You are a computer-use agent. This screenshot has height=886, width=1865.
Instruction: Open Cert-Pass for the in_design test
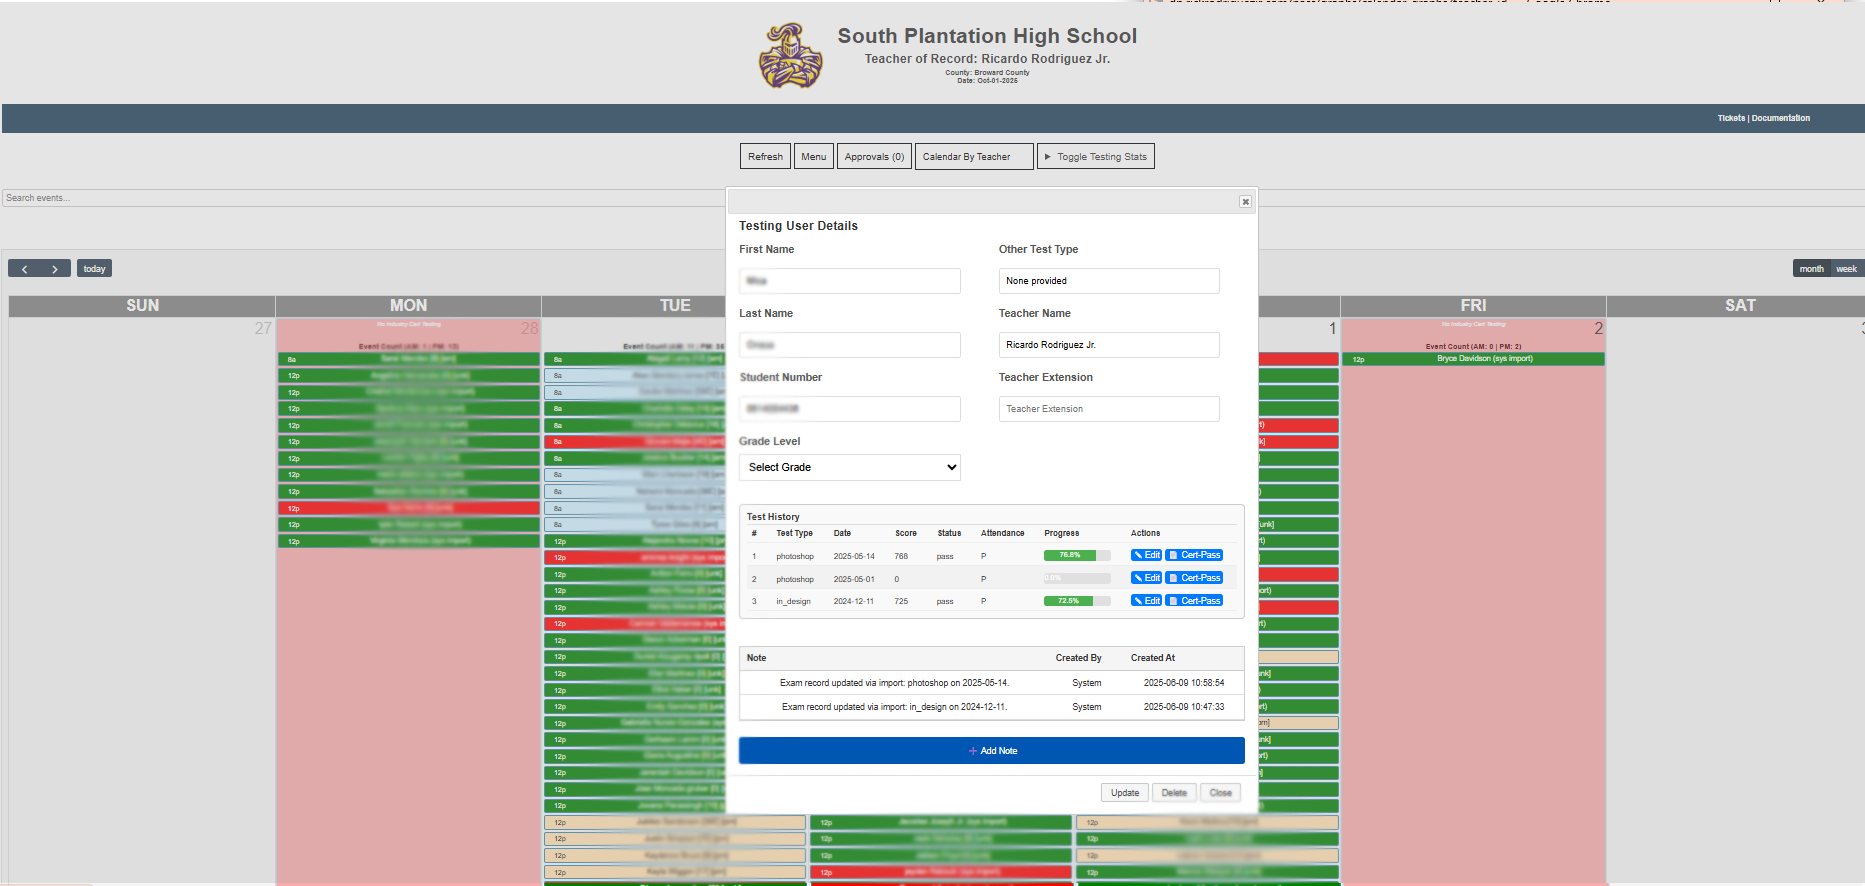click(x=1194, y=601)
